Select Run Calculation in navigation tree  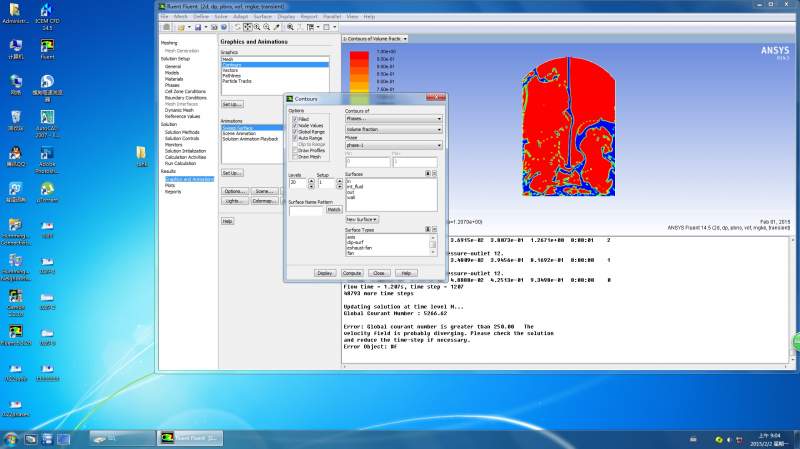180,163
